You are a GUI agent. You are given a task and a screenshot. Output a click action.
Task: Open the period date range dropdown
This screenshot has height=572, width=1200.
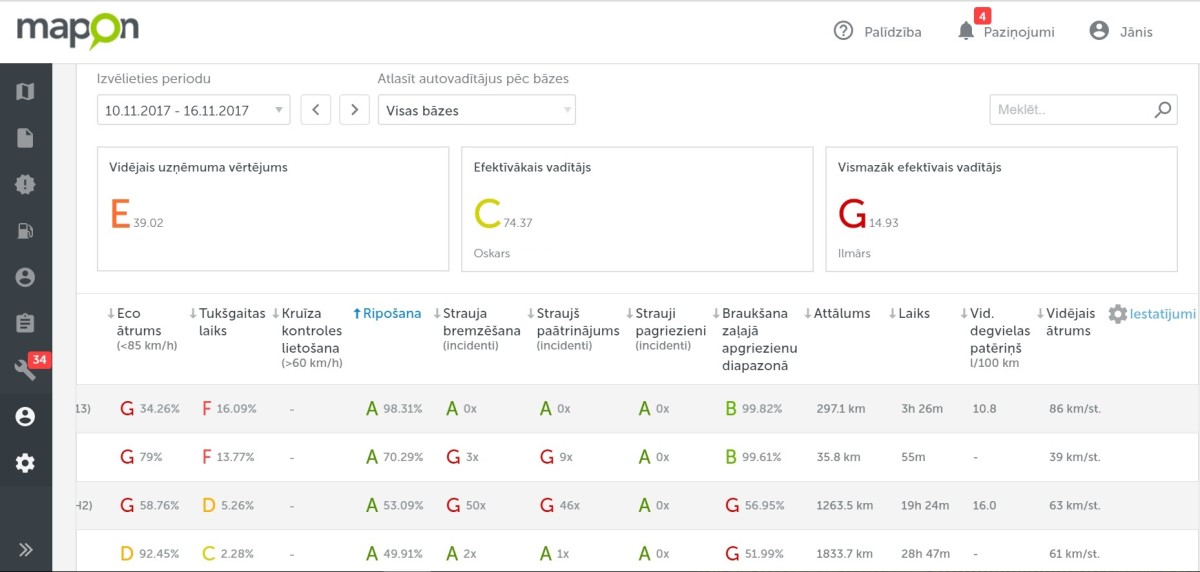coord(193,110)
